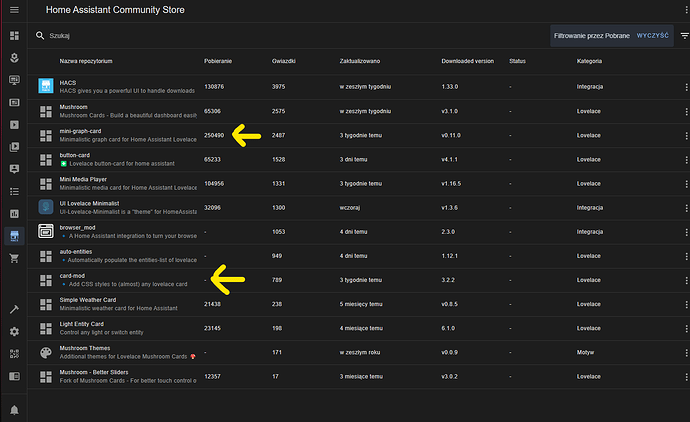Sort by Kategoria column header
The width and height of the screenshot is (690, 422).
pyautogui.click(x=589, y=61)
